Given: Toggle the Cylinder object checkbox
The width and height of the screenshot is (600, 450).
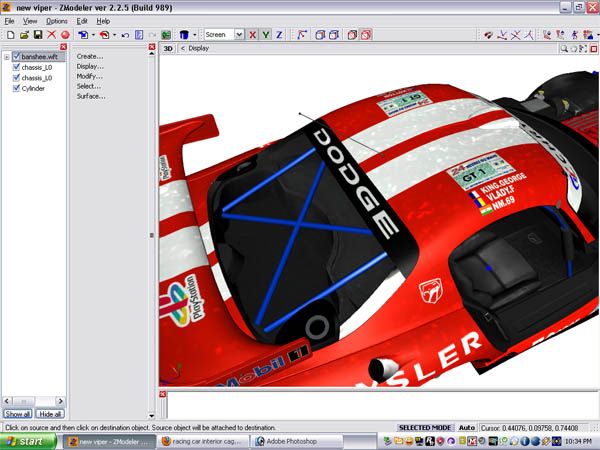Looking at the screenshot, I should [17, 88].
